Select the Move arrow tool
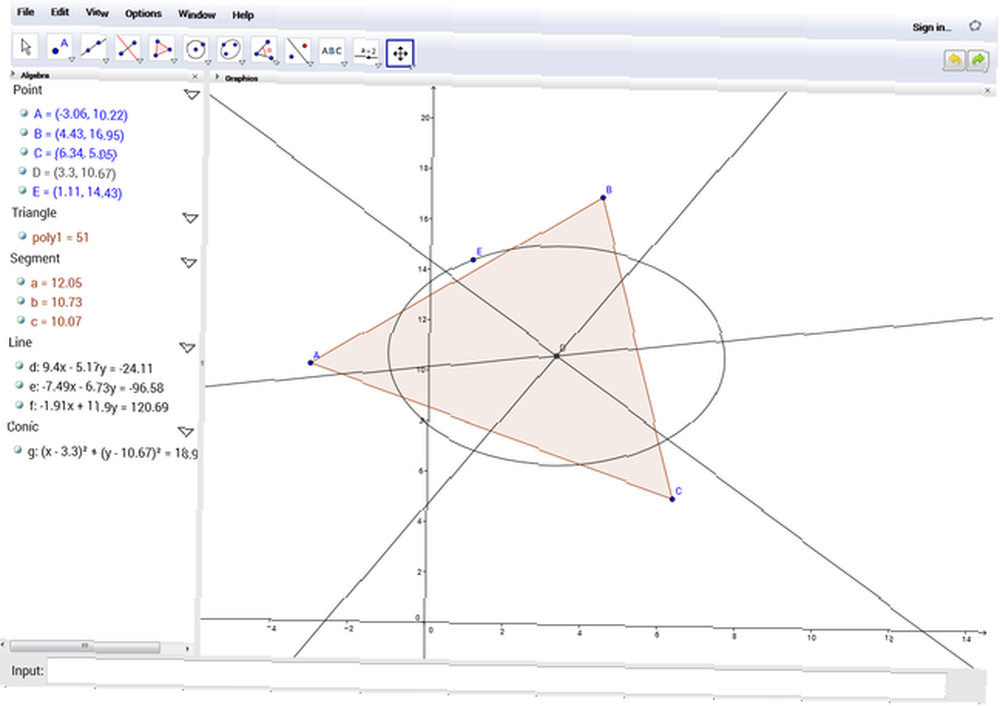 pyautogui.click(x=26, y=48)
